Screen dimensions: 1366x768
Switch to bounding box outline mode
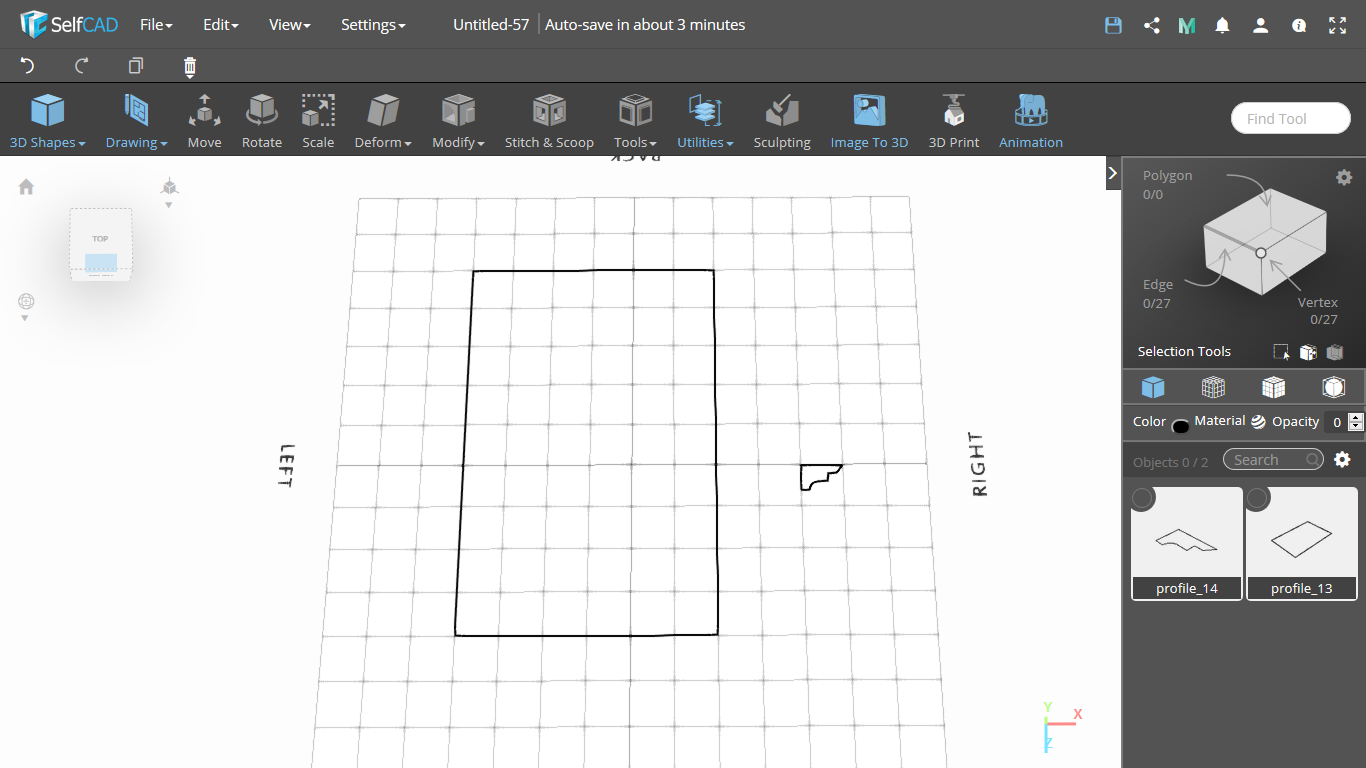[1333, 387]
